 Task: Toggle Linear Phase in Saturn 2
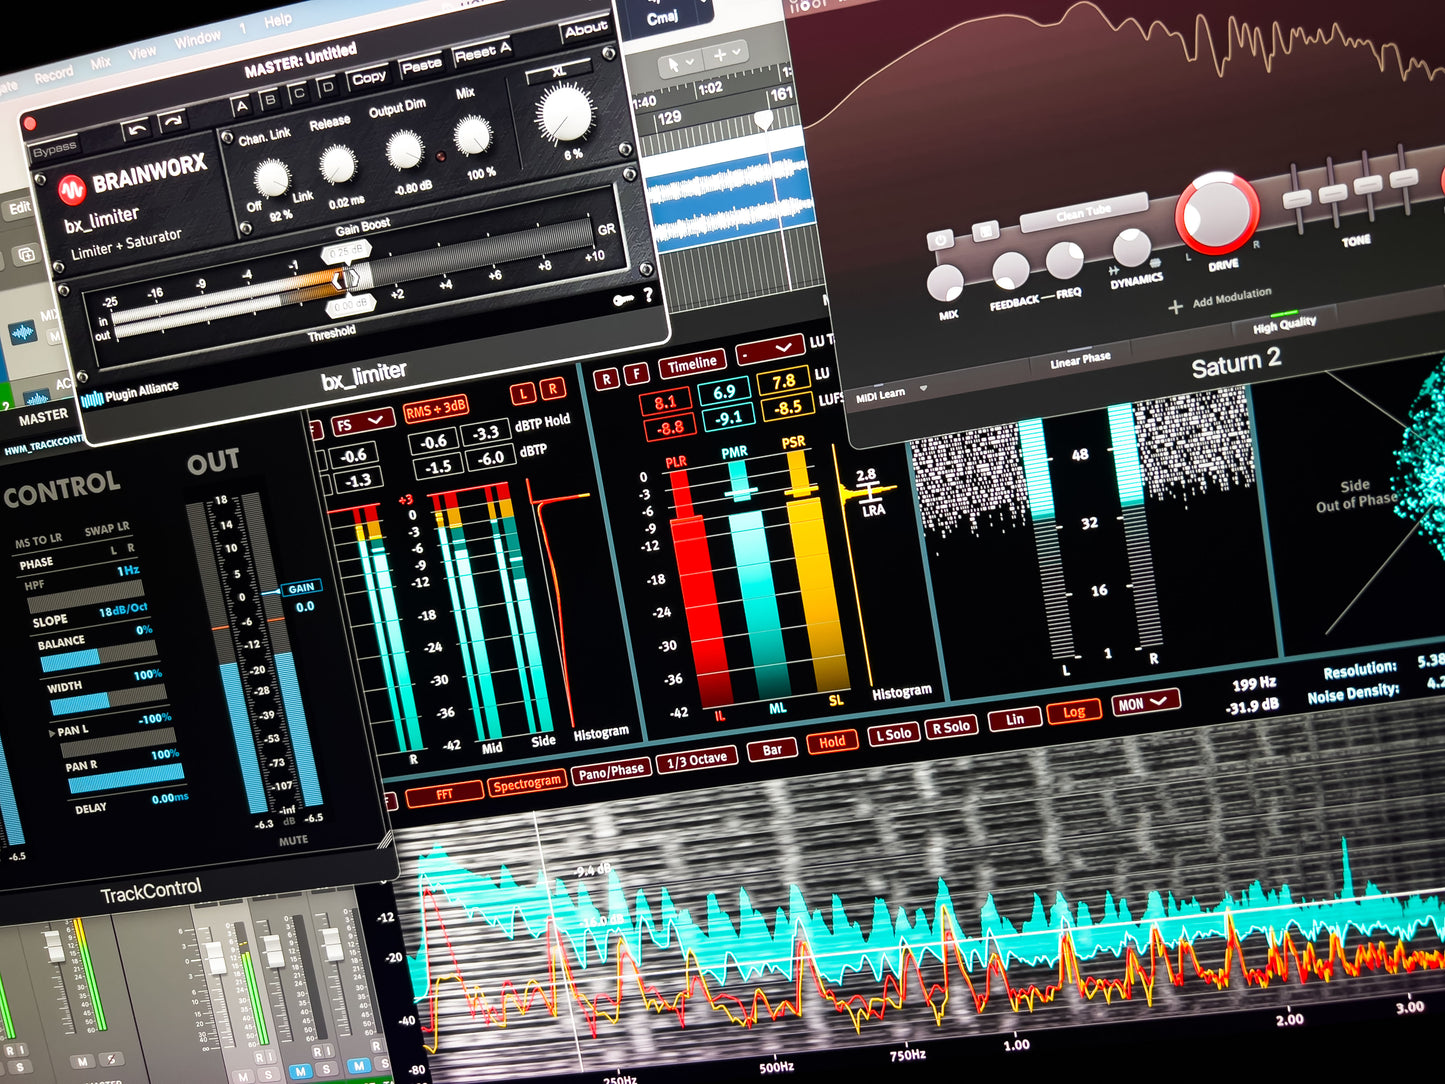point(1080,361)
